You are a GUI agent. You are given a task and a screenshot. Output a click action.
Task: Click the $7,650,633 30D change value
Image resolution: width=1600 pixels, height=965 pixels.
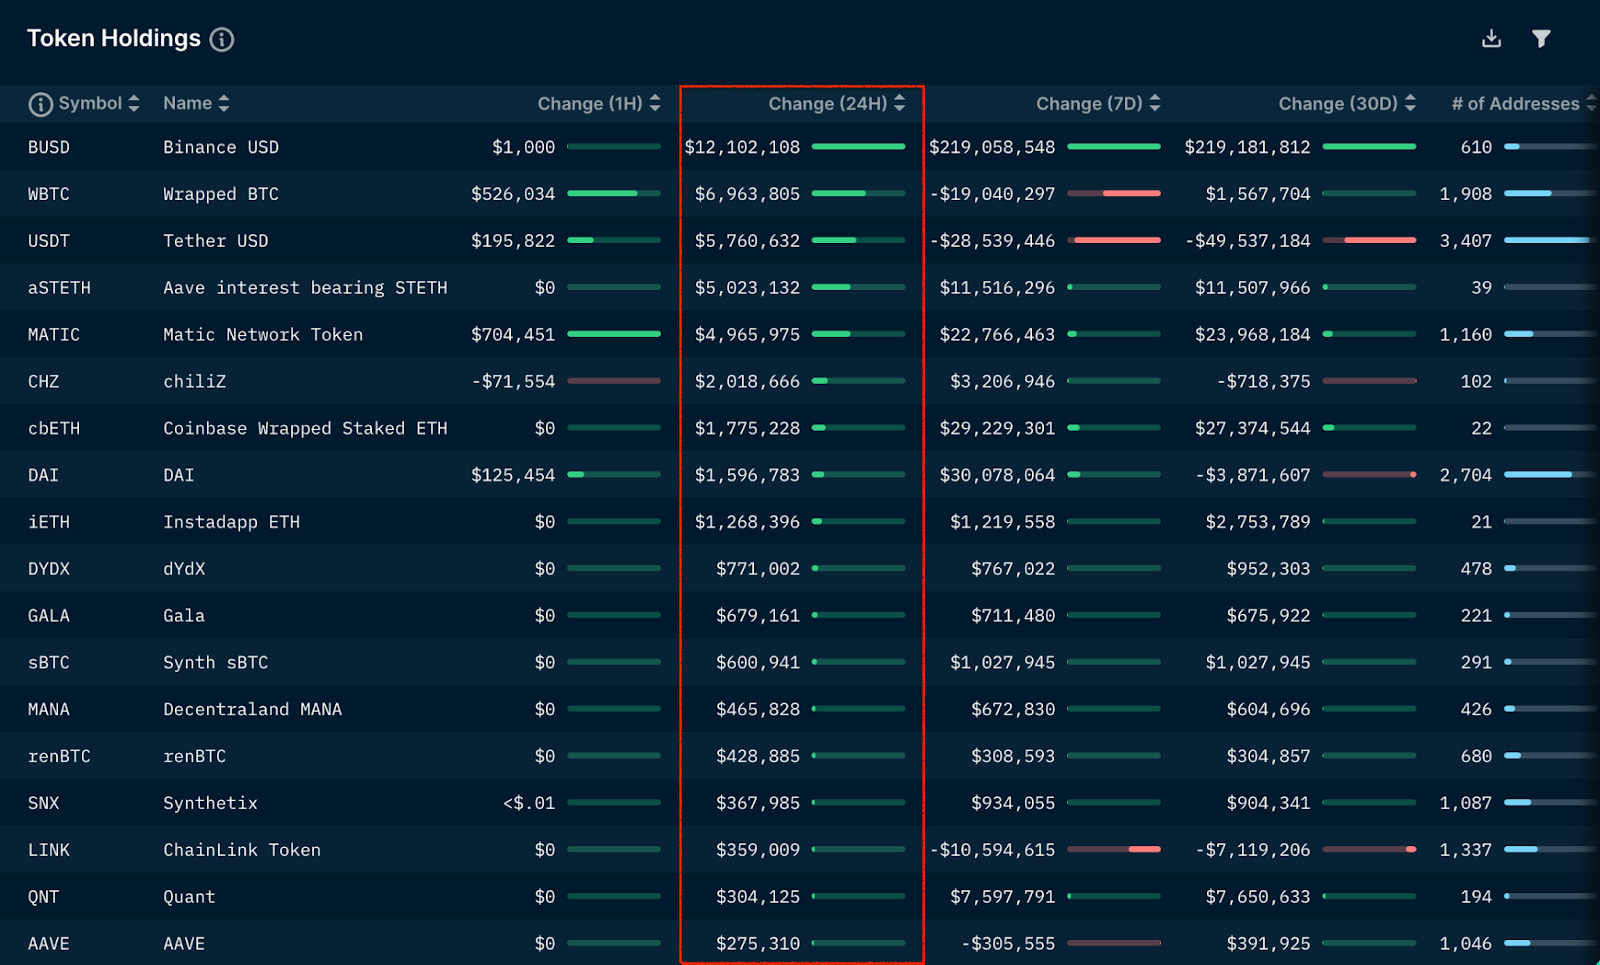pos(1258,897)
